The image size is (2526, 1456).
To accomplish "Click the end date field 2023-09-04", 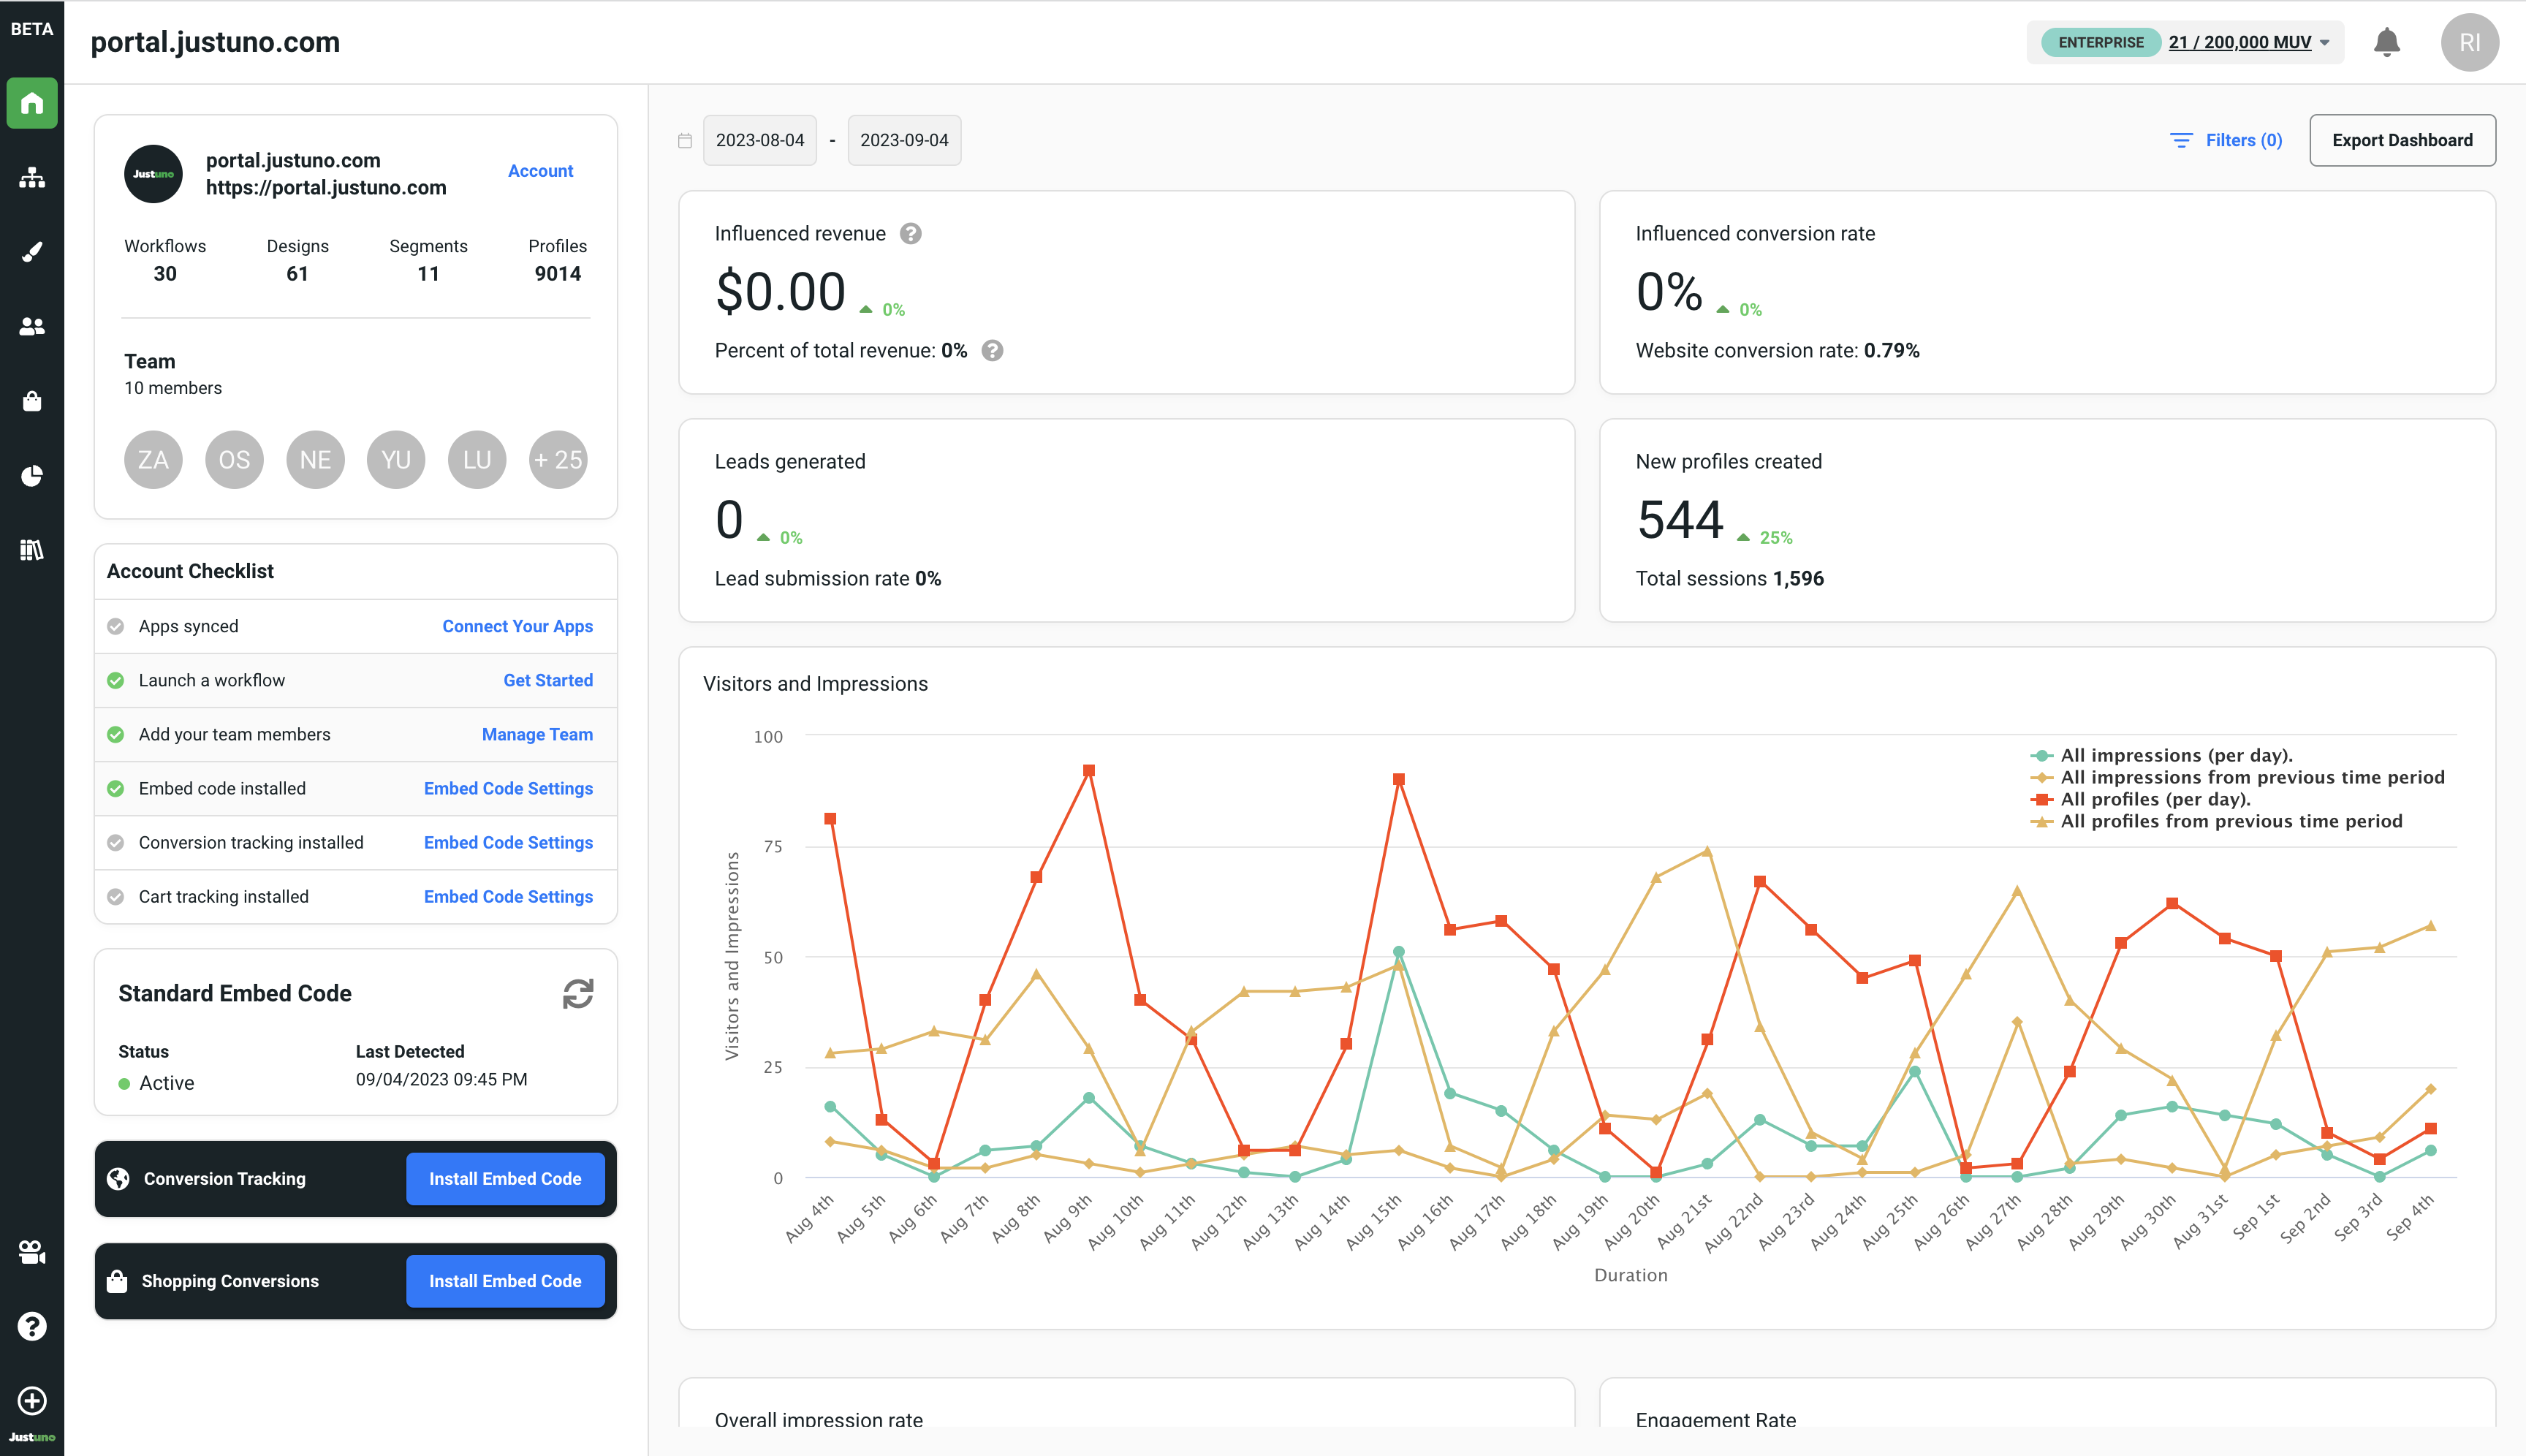I will (x=904, y=140).
